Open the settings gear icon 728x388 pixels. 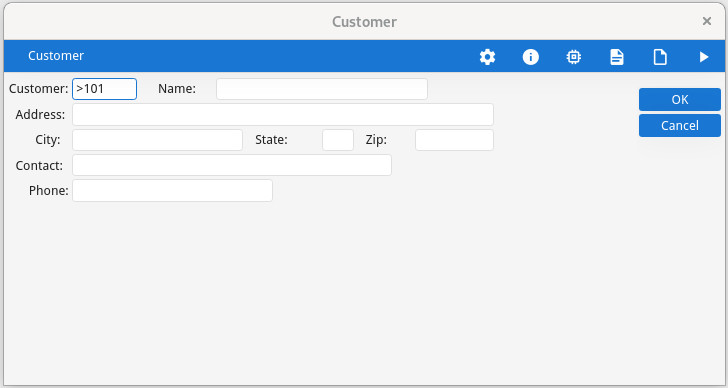point(488,57)
